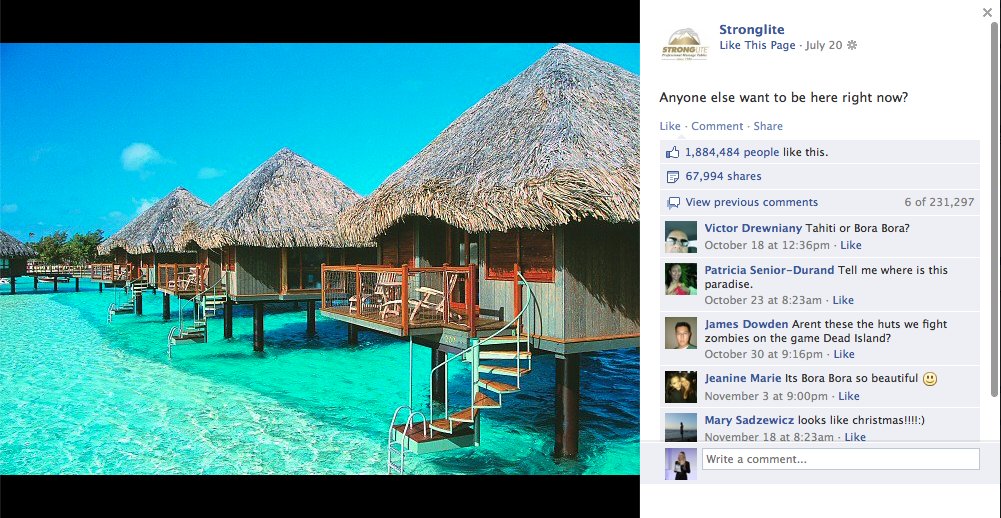Click the Like This Page link
This screenshot has height=518, width=1001.
(757, 45)
